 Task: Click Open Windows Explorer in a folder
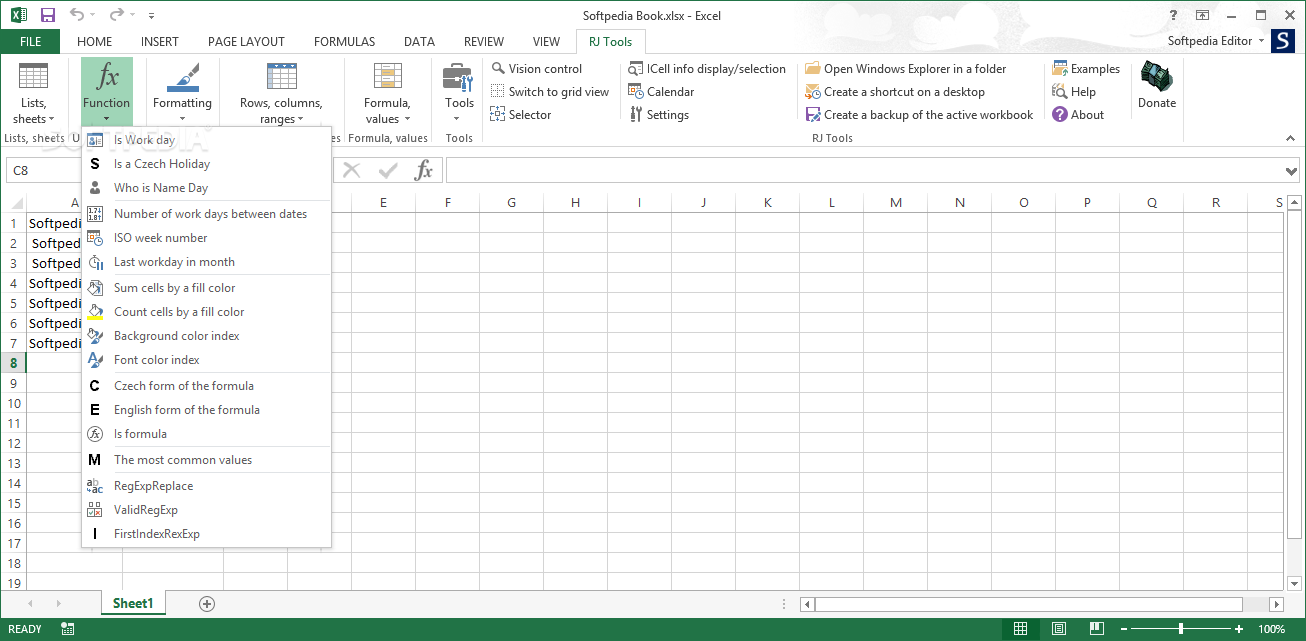906,69
